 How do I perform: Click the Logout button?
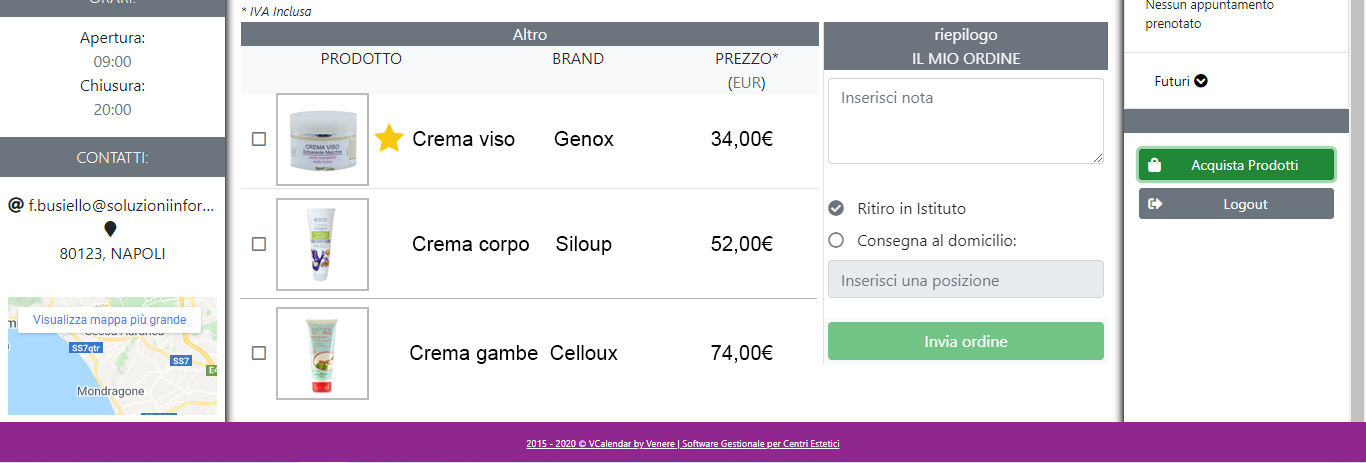tap(1236, 204)
